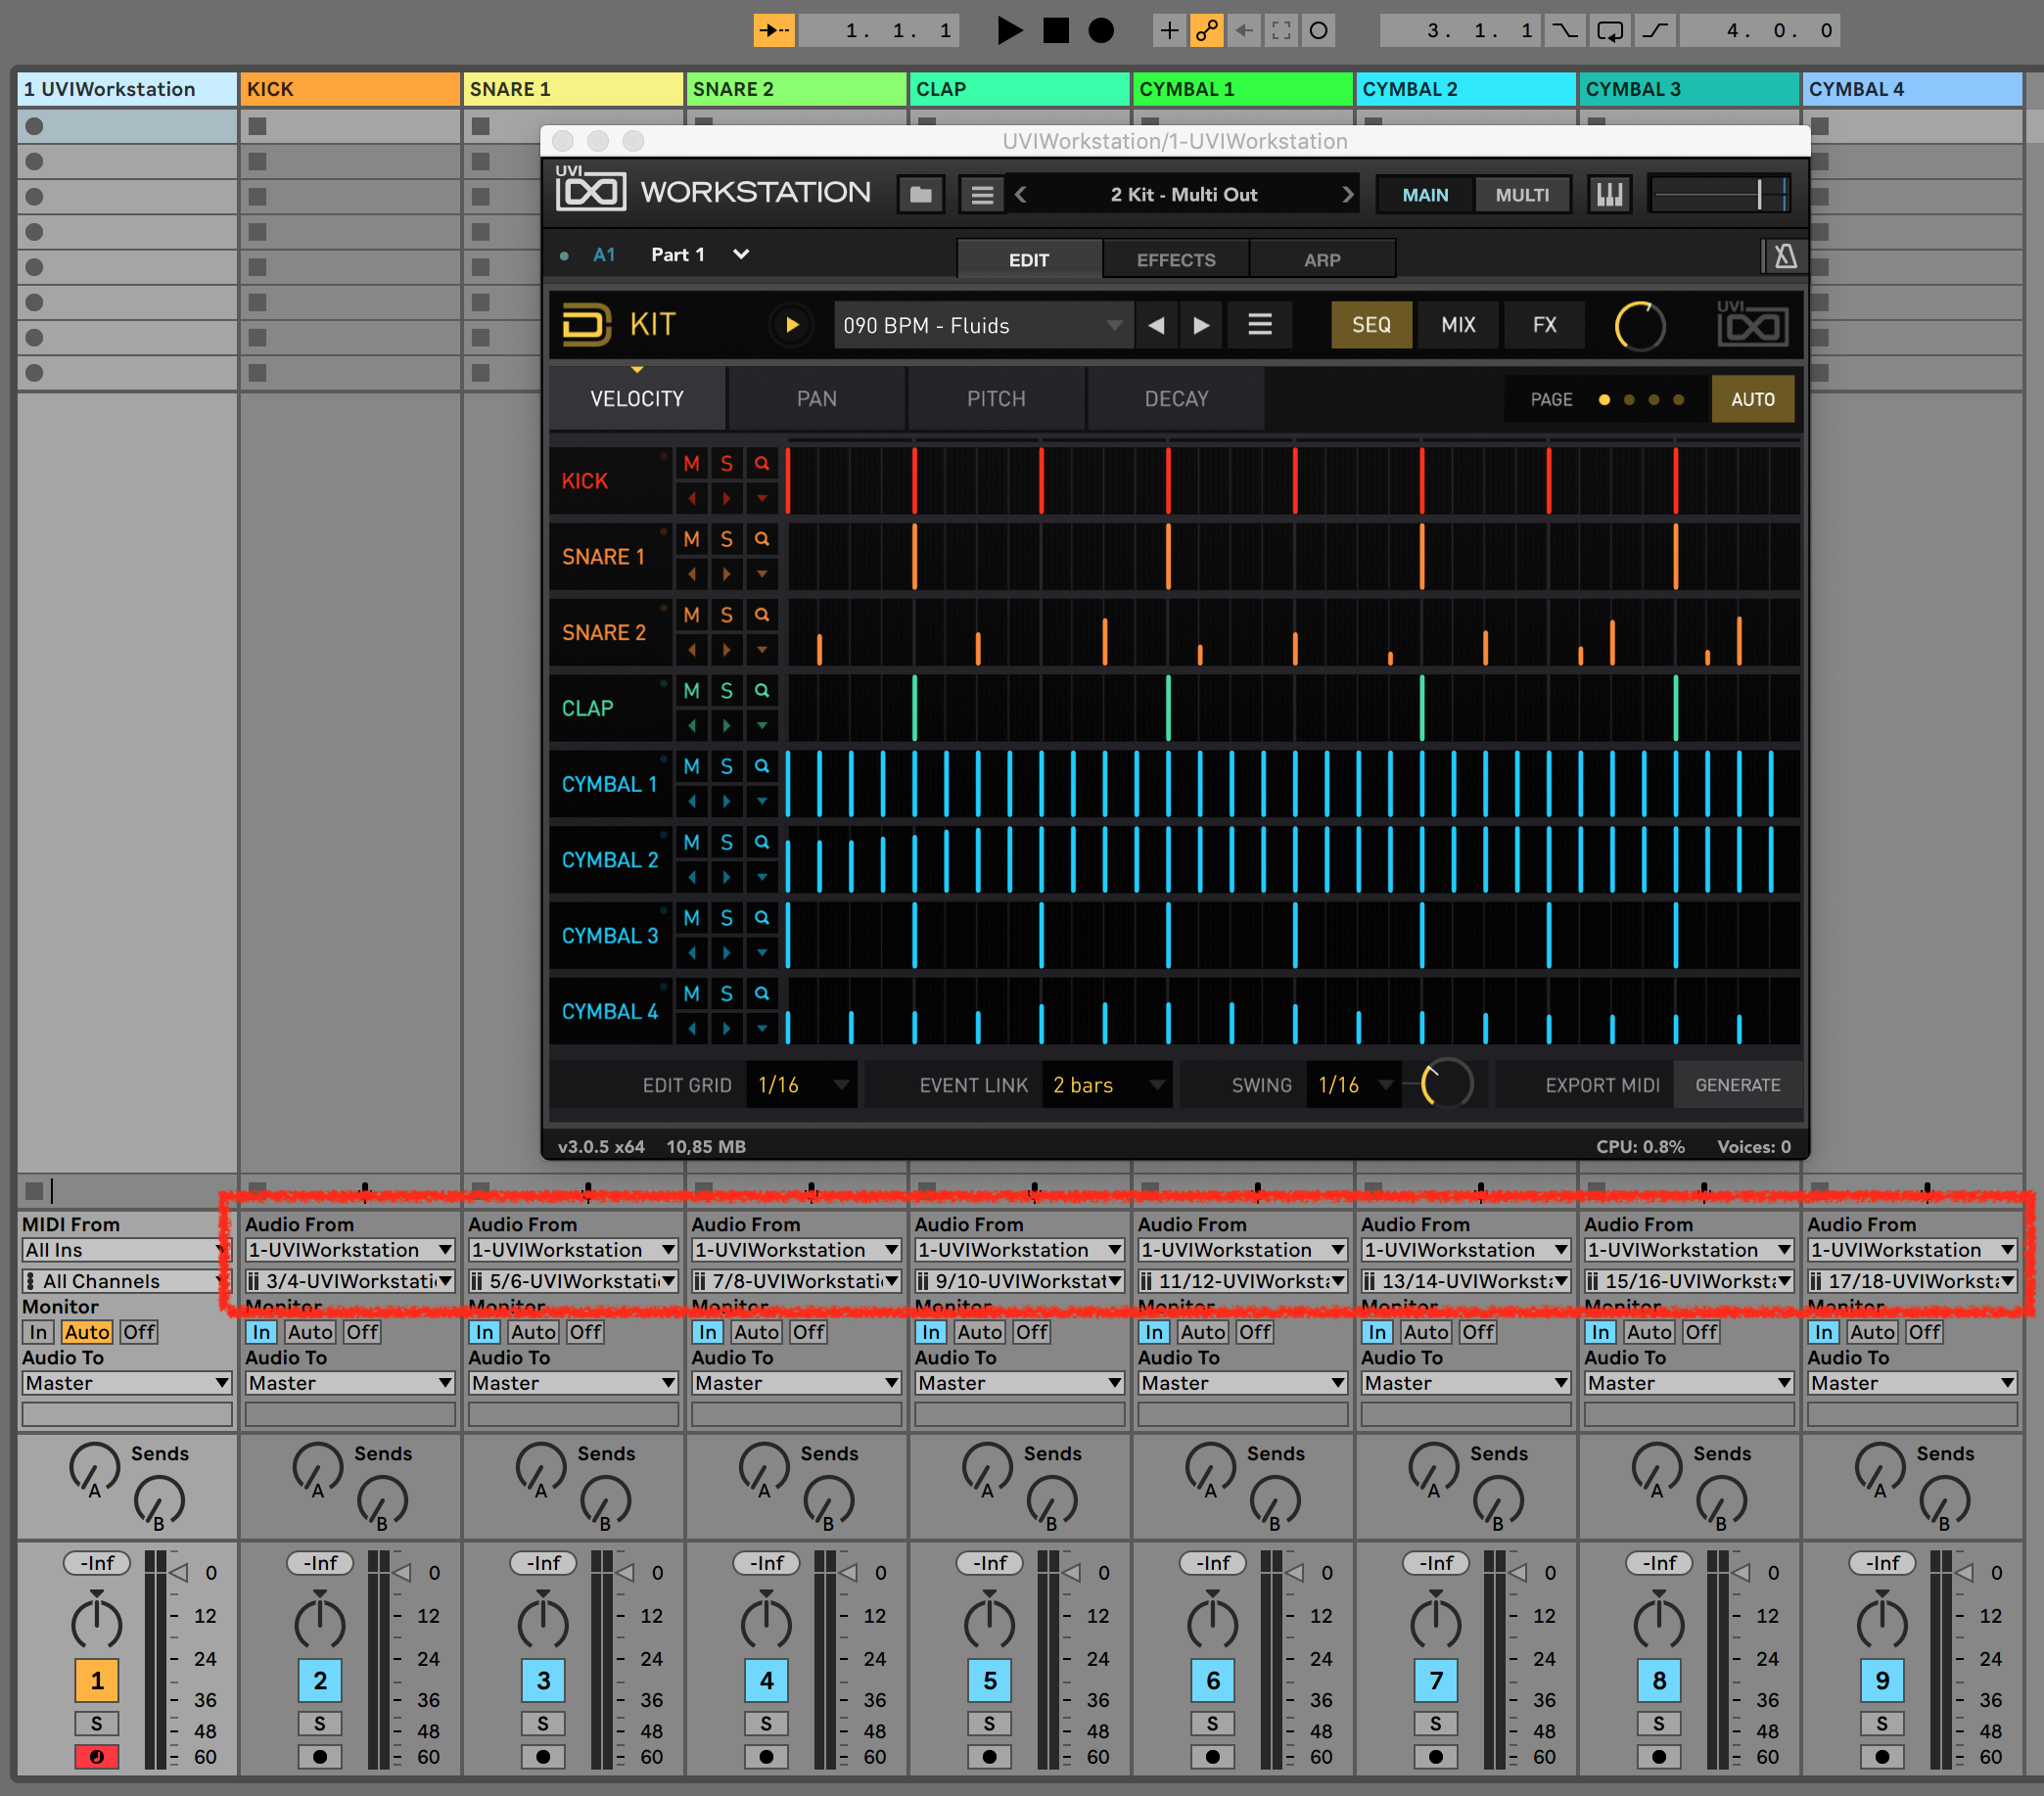Viewport: 2044px width, 1796px height.
Task: Select previous KIT pattern with left arrow
Action: (x=1156, y=325)
